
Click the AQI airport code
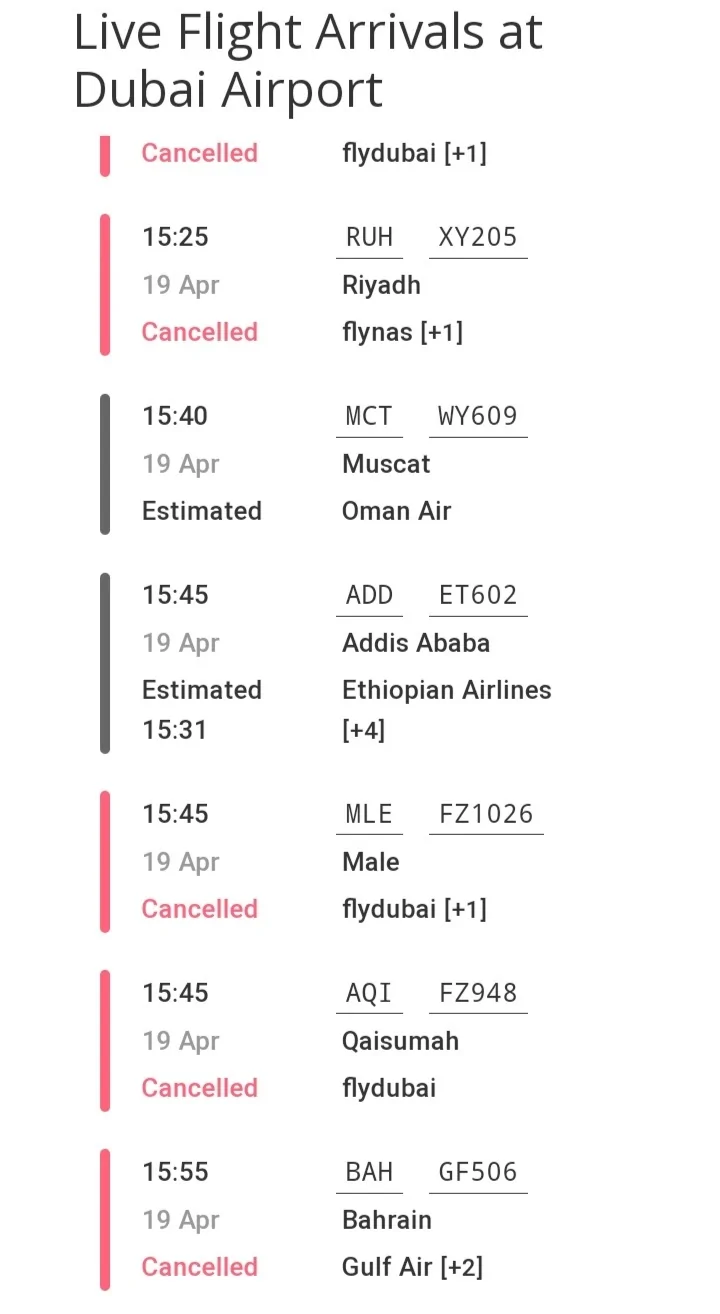pyautogui.click(x=369, y=993)
